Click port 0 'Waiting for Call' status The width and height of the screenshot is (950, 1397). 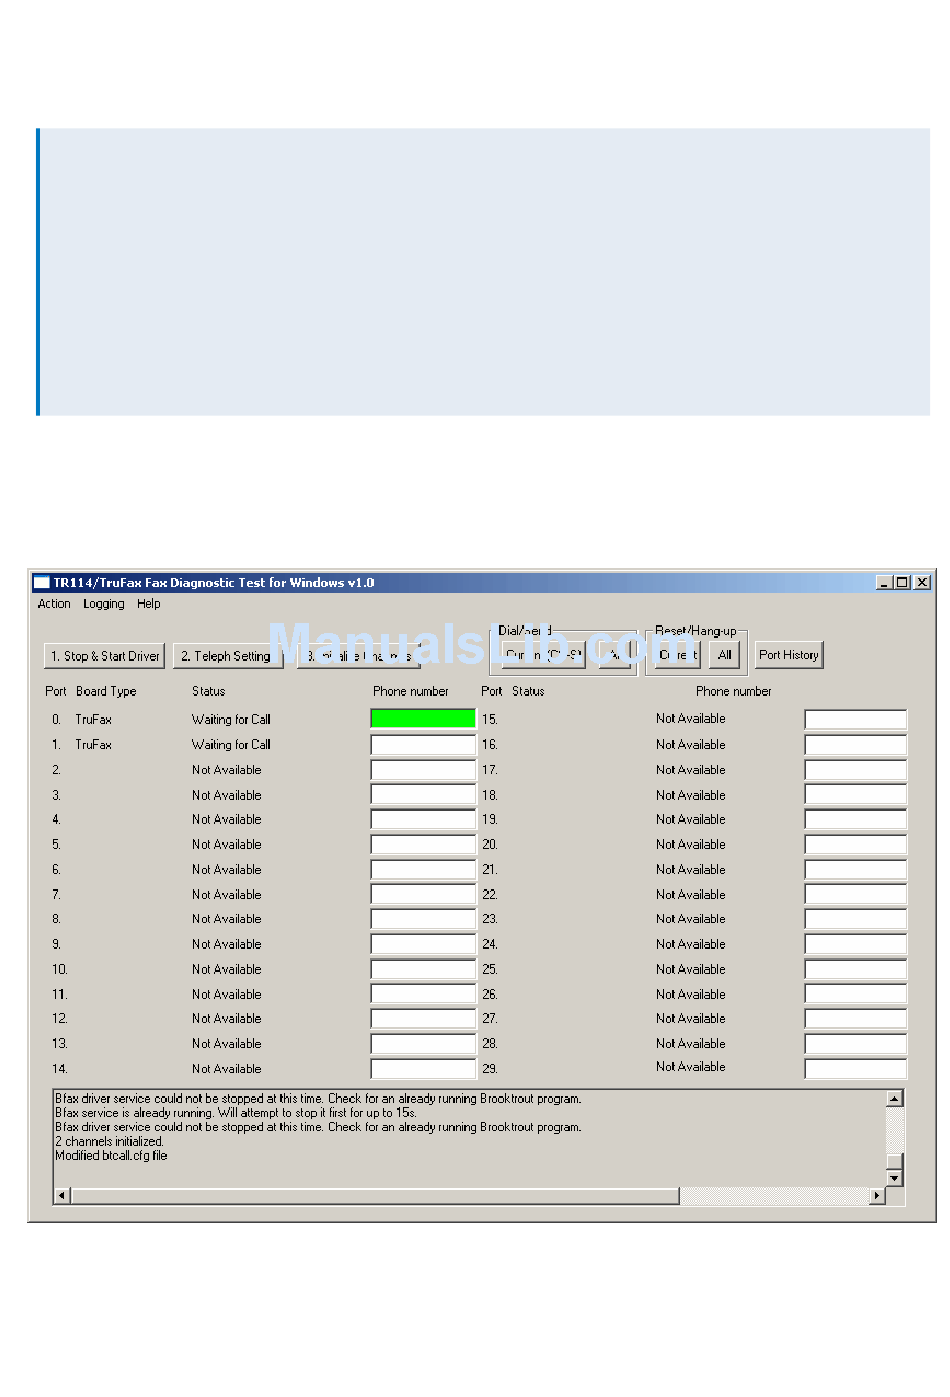(231, 719)
